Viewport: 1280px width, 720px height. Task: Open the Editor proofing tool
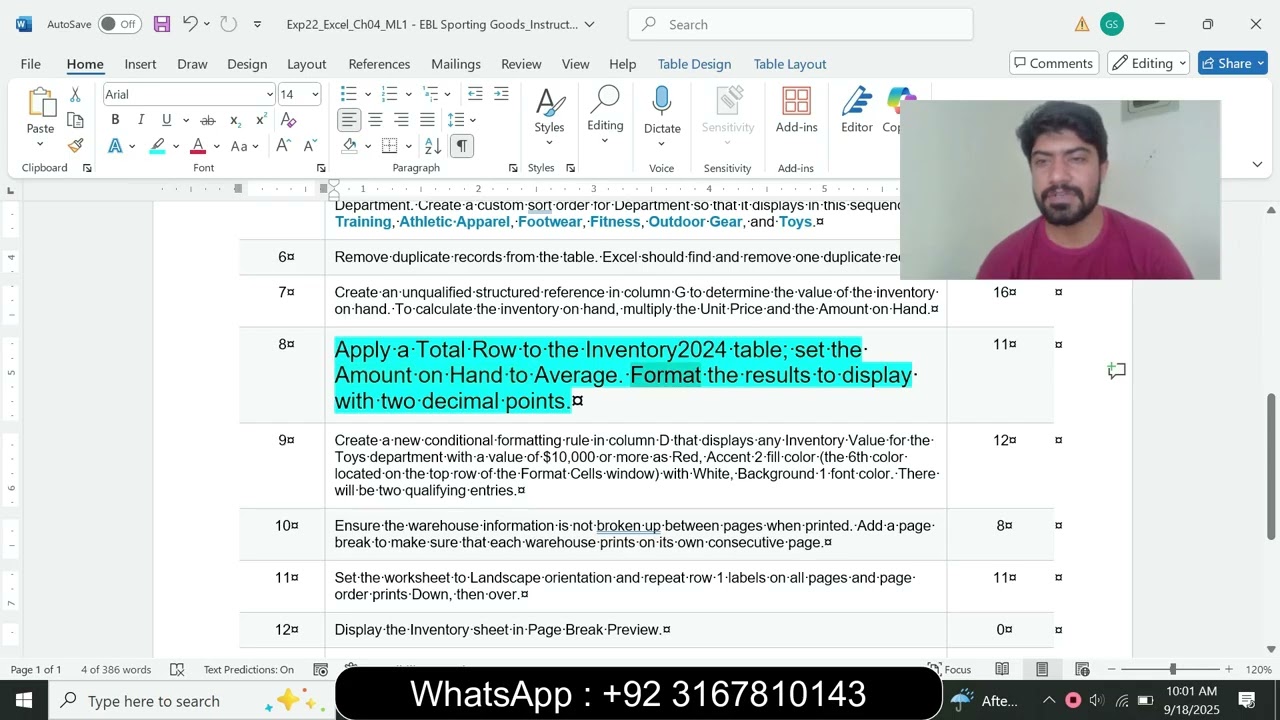coord(857,110)
